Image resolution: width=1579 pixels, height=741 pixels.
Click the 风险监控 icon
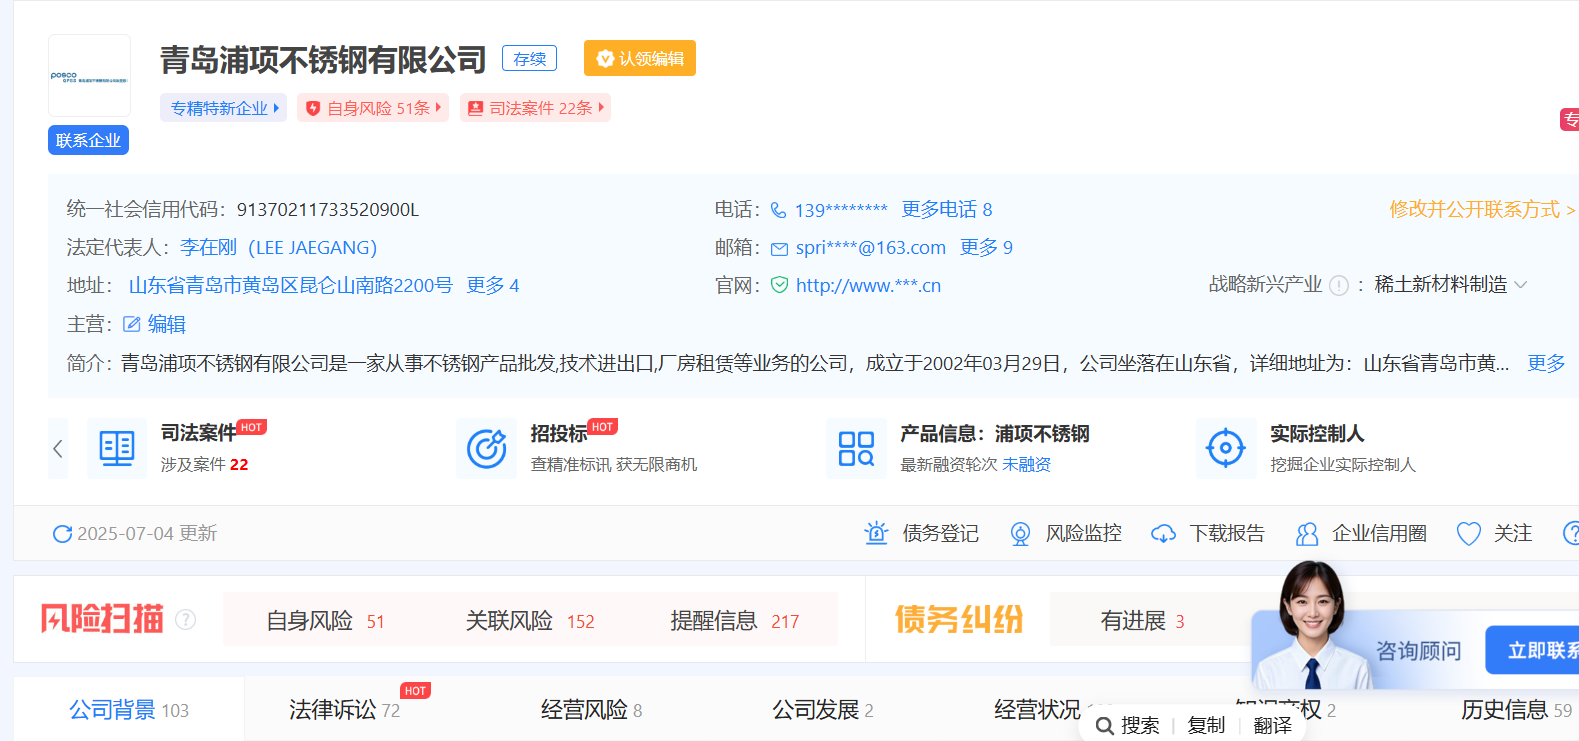point(1020,533)
